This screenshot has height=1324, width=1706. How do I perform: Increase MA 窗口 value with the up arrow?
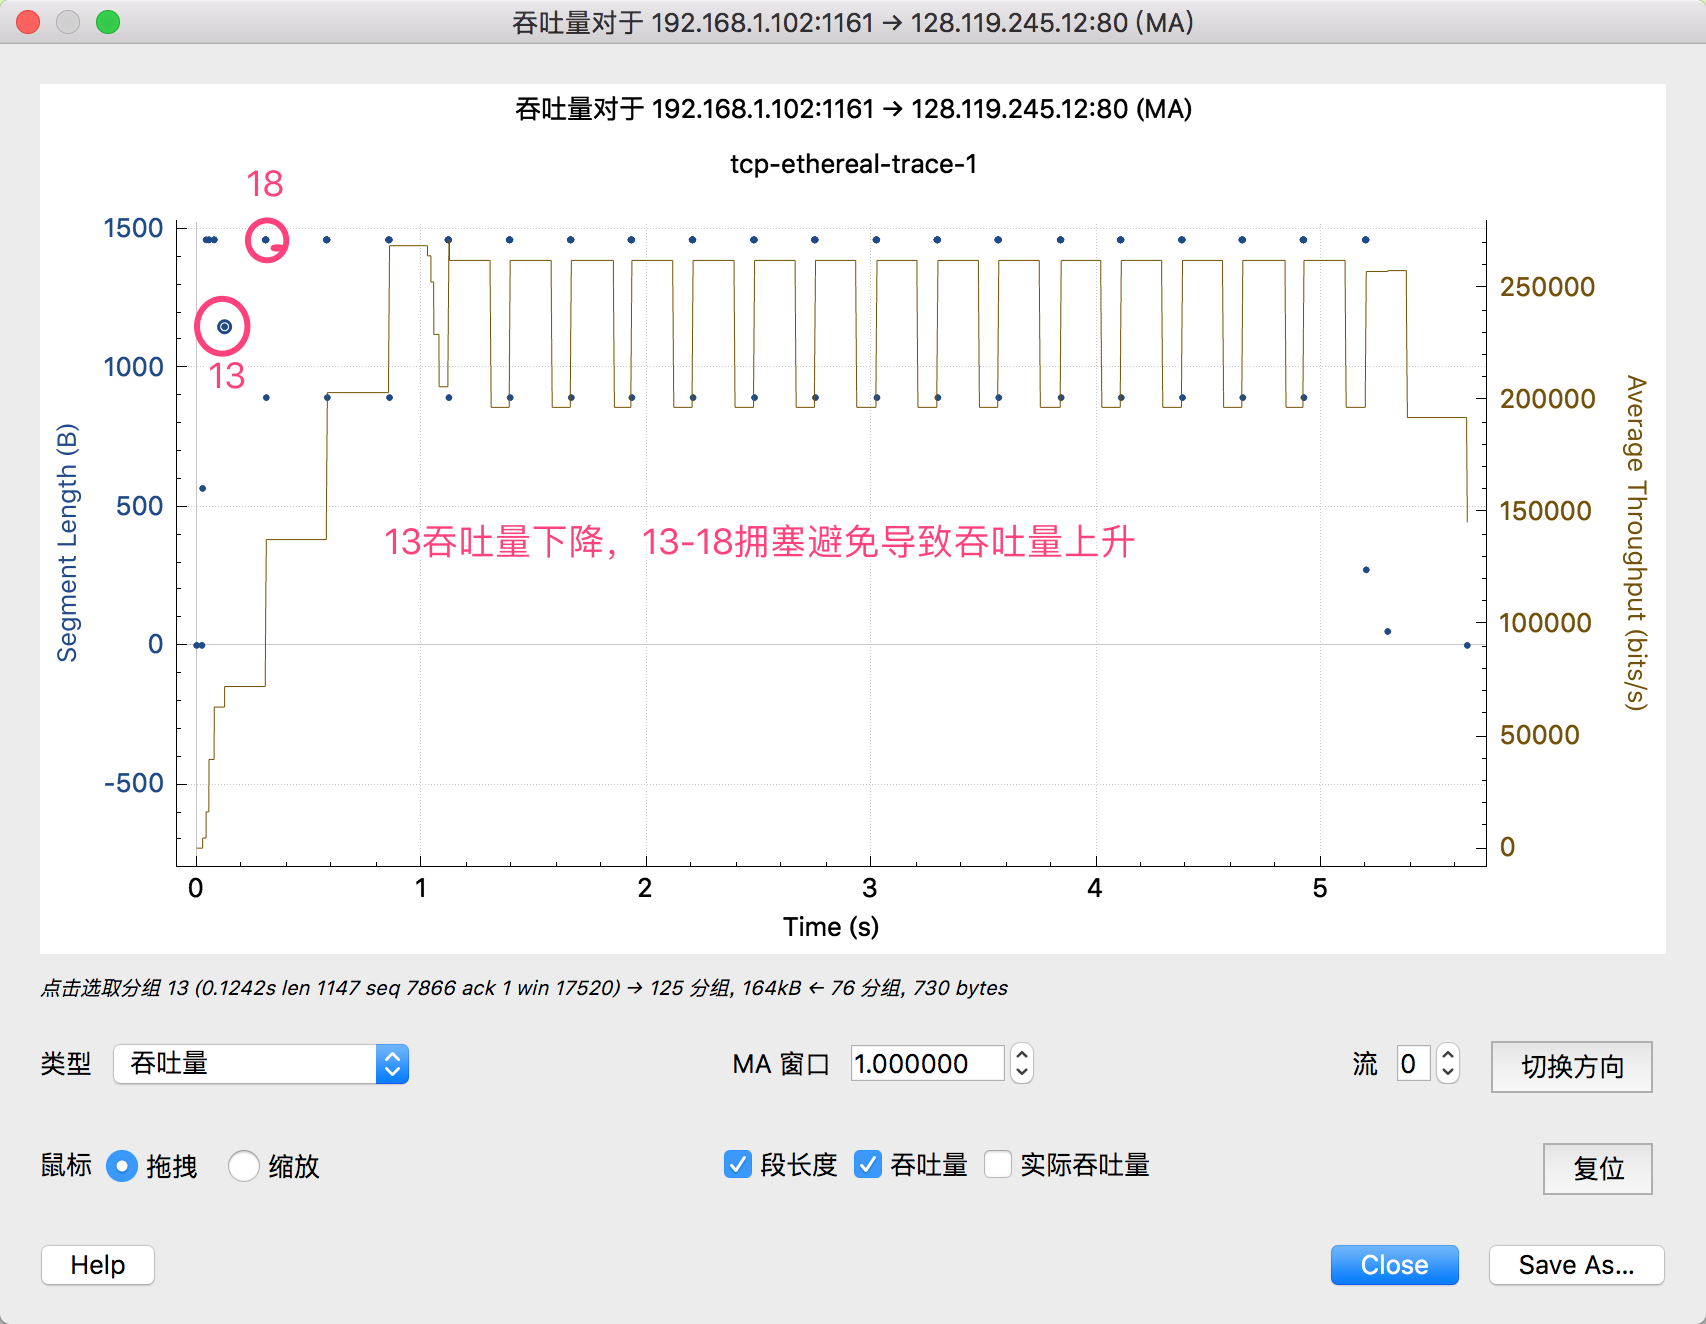coord(1022,1054)
